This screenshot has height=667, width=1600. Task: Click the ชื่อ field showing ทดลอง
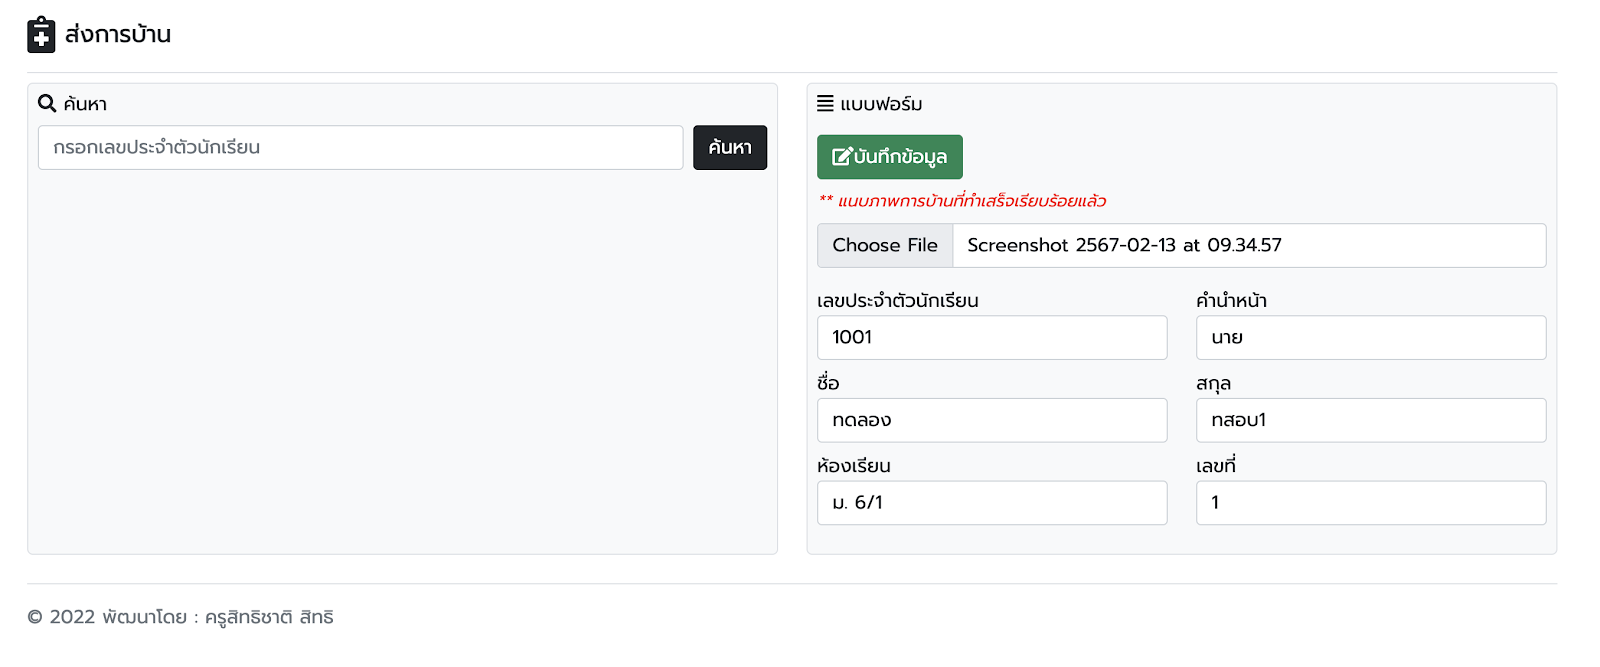click(991, 420)
